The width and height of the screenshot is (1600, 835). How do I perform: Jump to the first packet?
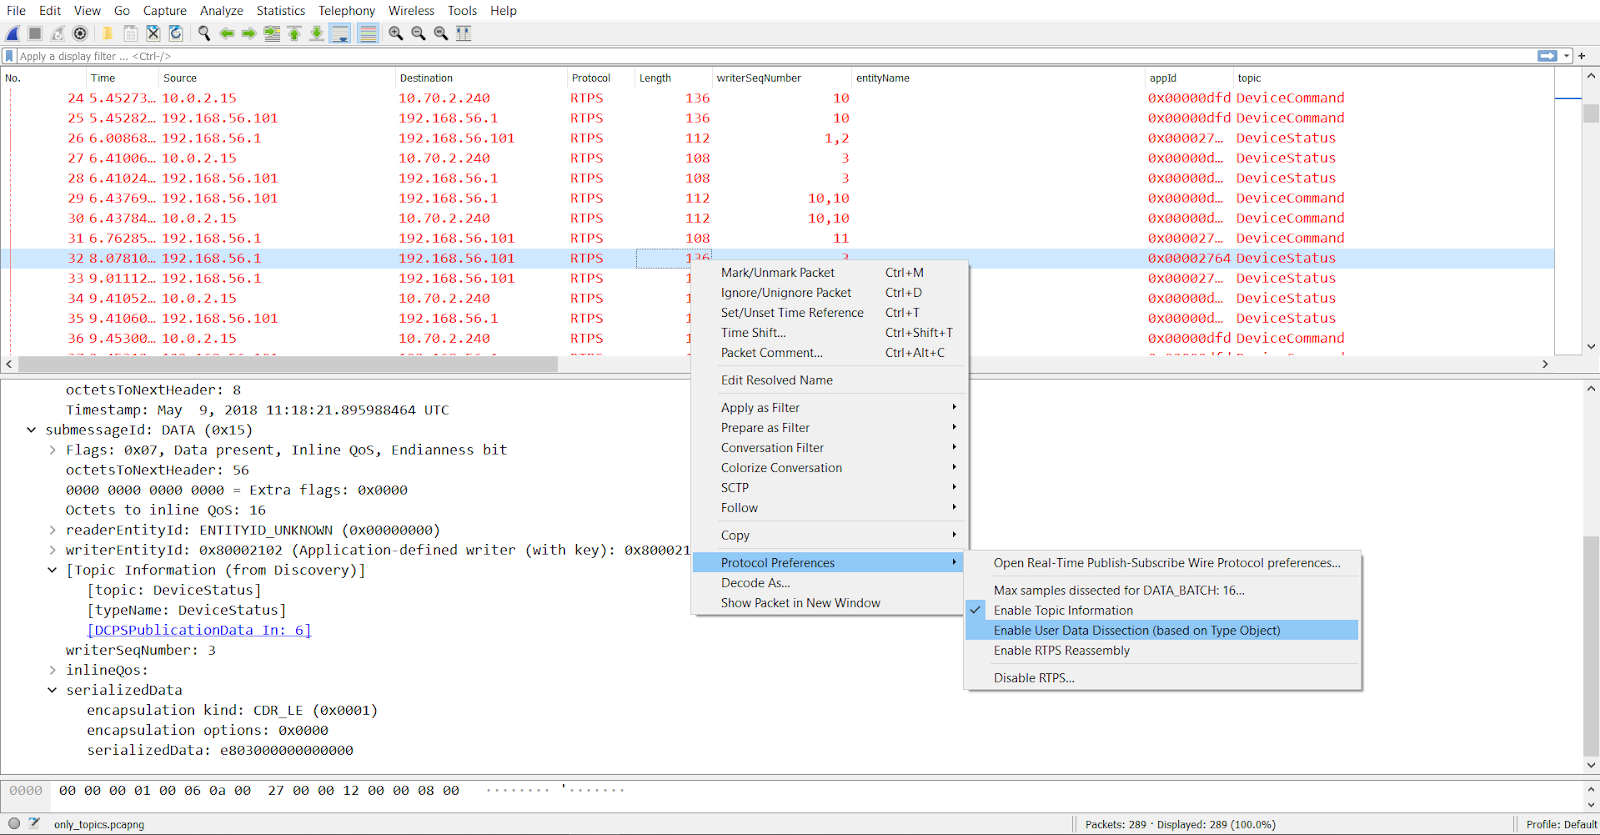[x=294, y=33]
